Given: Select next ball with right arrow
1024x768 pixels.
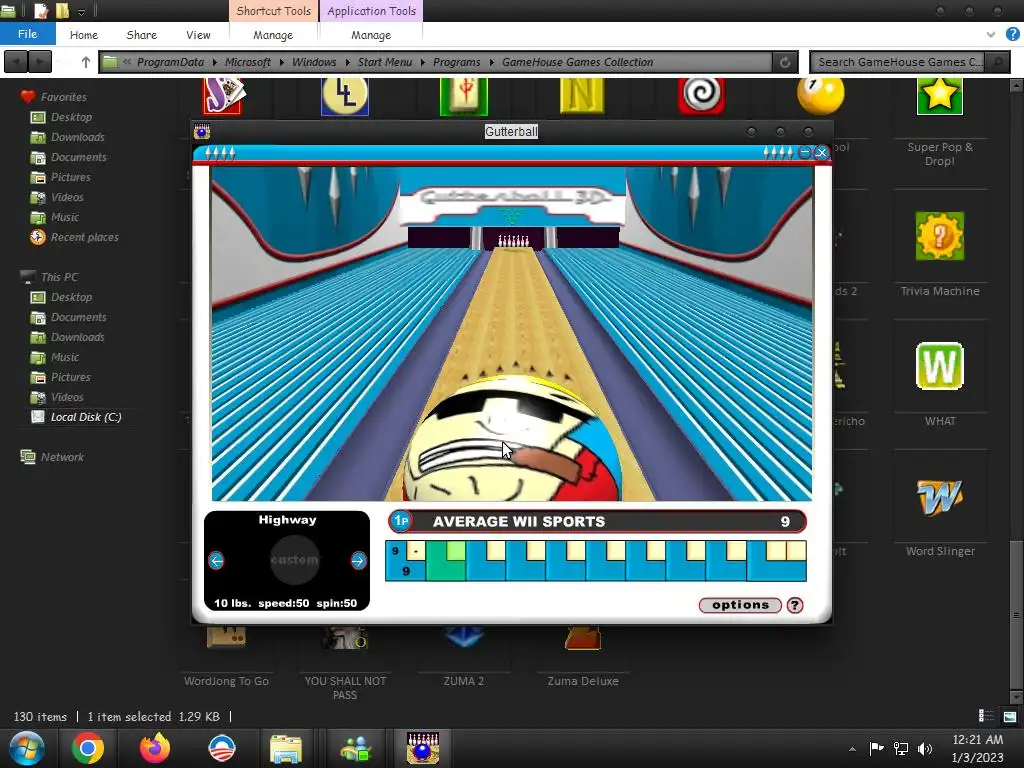Looking at the screenshot, I should (358, 560).
